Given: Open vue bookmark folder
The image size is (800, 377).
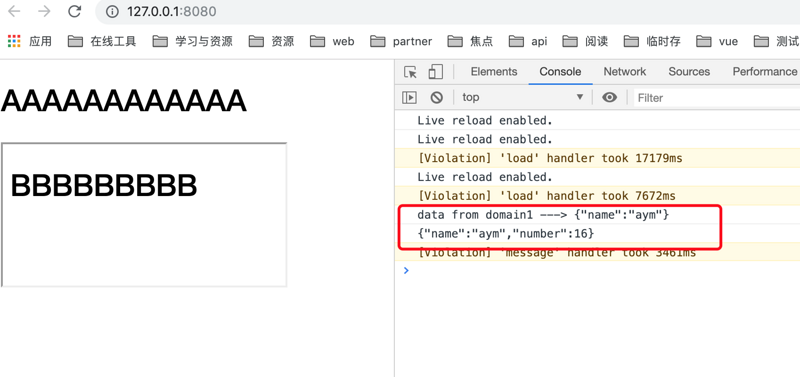Looking at the screenshot, I should [717, 41].
